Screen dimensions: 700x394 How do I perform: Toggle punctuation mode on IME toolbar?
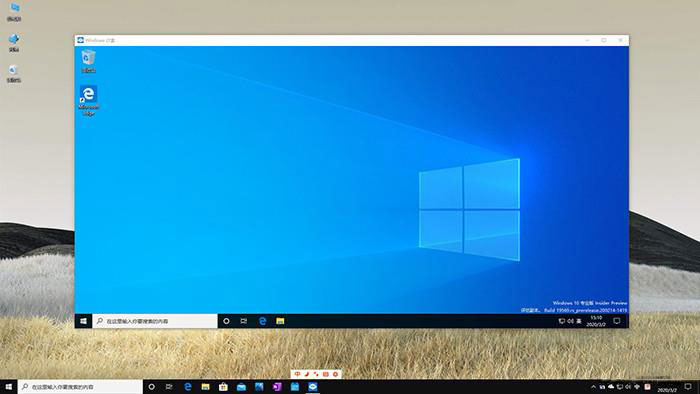[316, 374]
